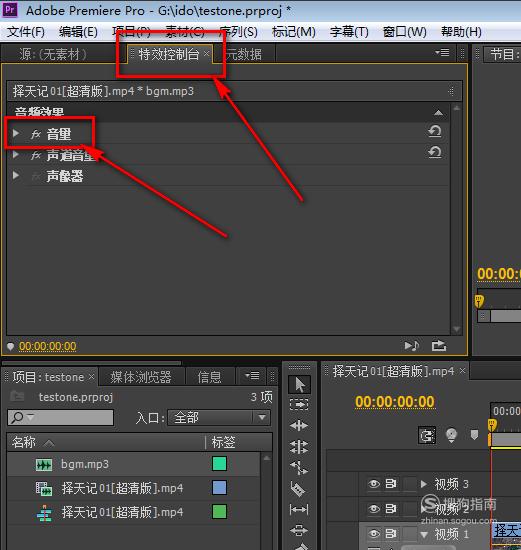Select the Ripple Edit tool
Screen dimensions: 521x550
[299, 425]
